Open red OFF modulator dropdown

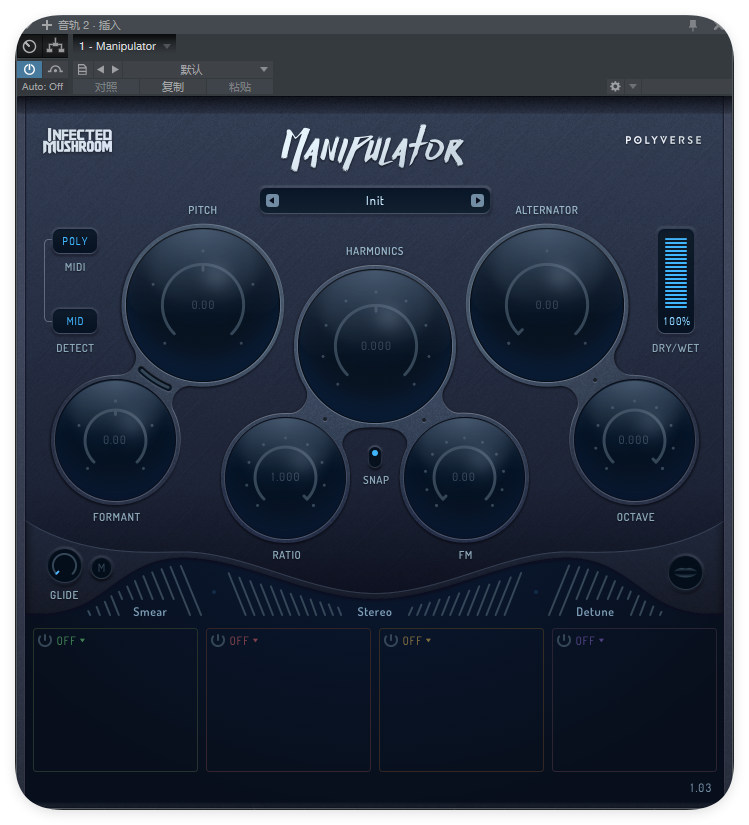[244, 641]
